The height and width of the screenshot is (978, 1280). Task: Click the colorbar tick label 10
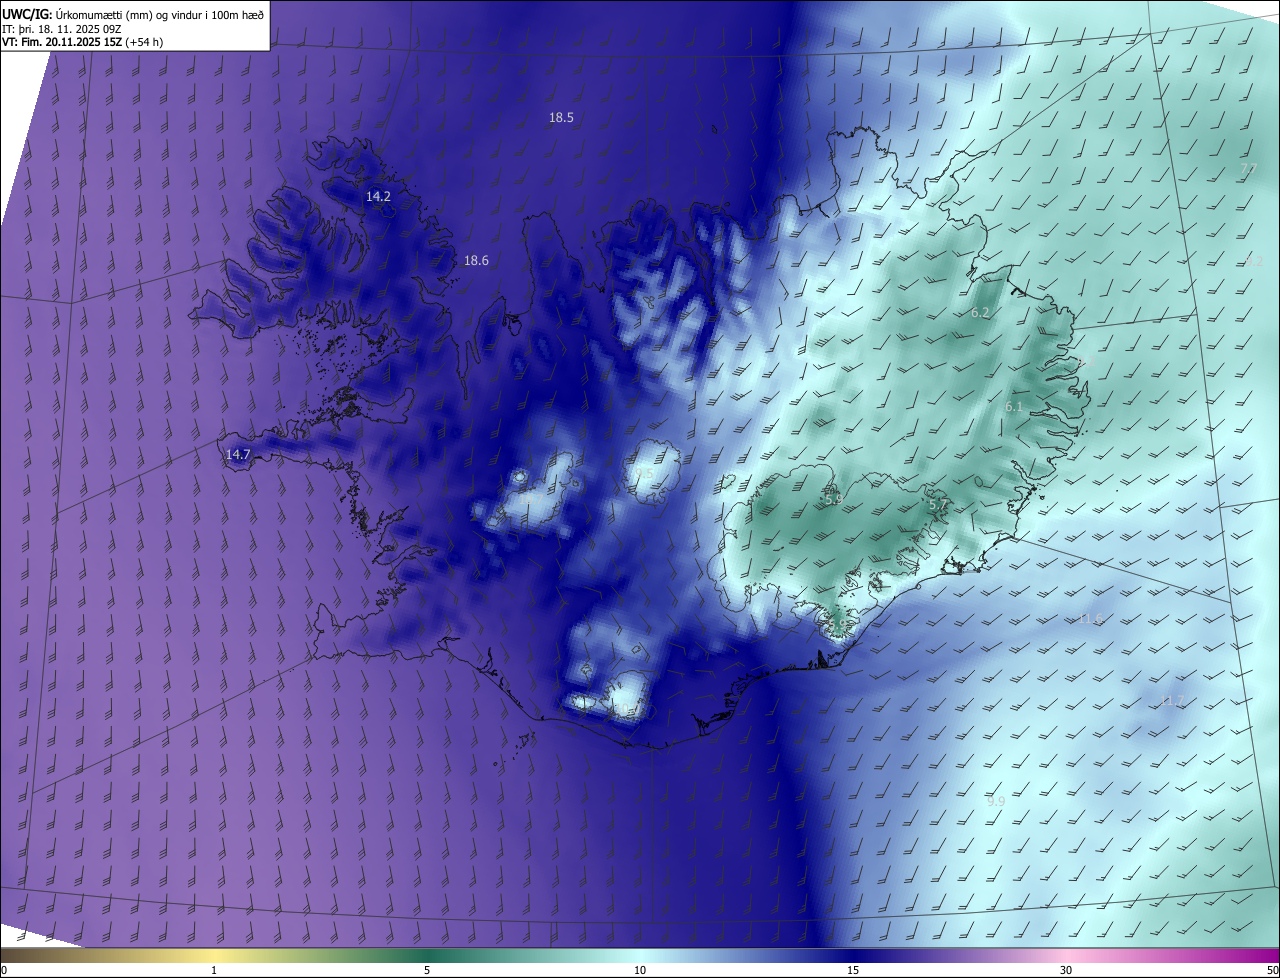[x=640, y=970]
